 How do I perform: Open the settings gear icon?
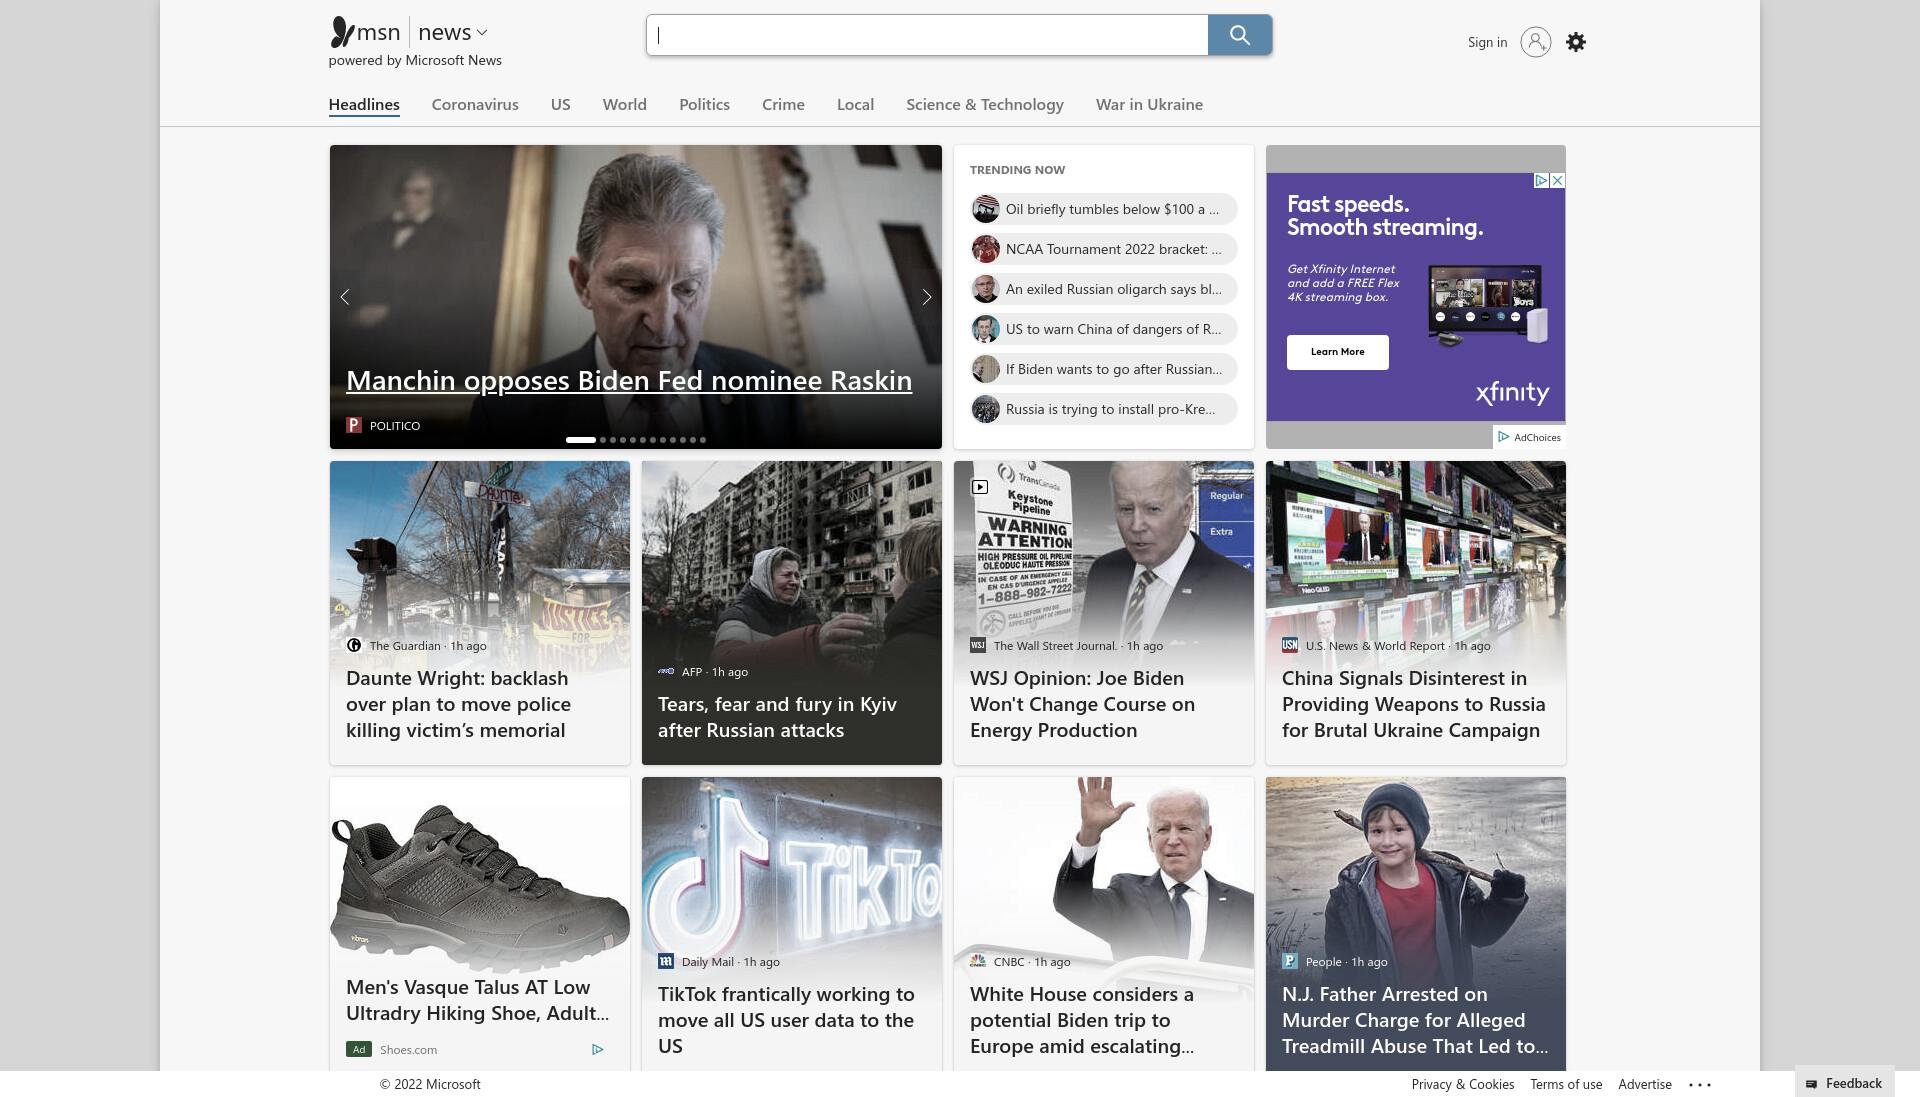pyautogui.click(x=1575, y=42)
